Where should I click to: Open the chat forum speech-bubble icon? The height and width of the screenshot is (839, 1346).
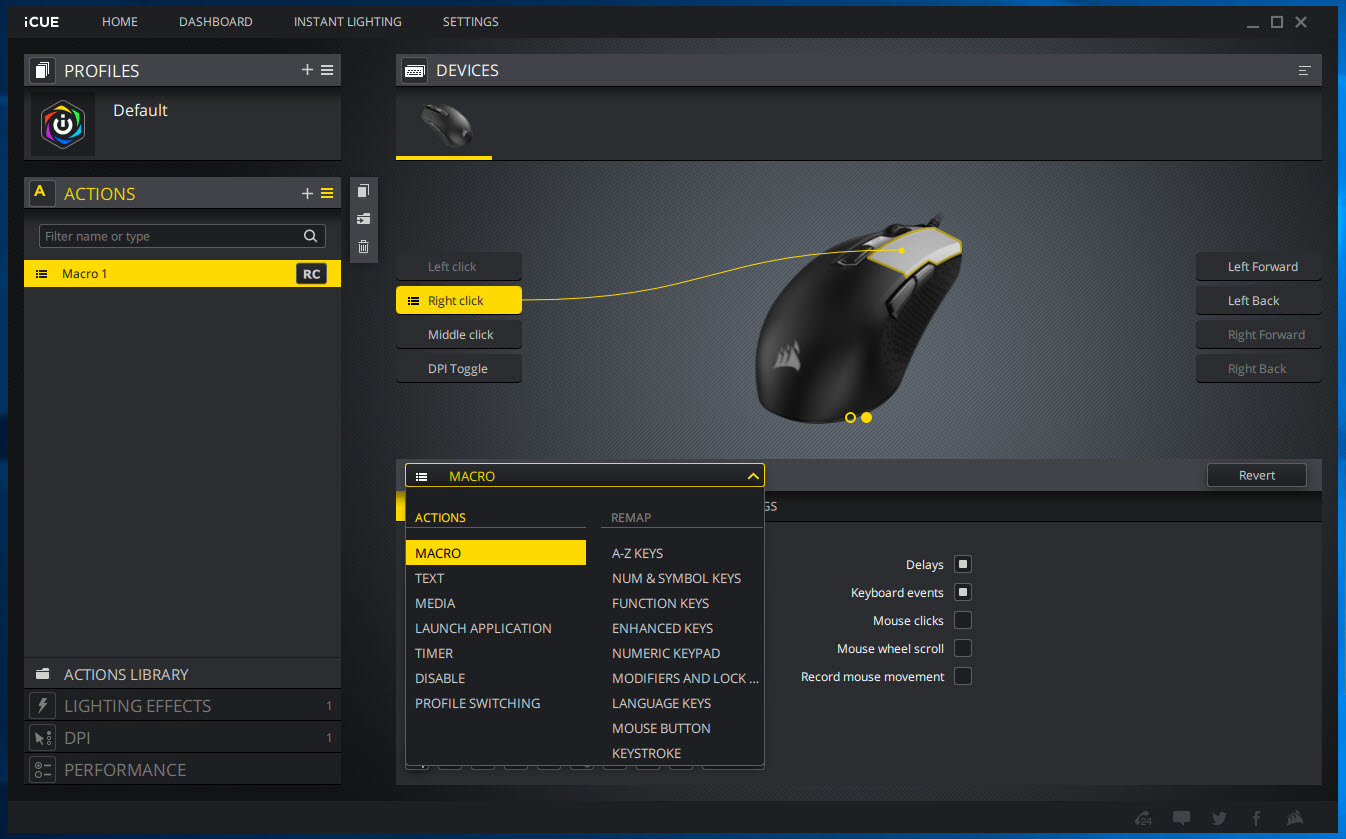pyautogui.click(x=1181, y=818)
